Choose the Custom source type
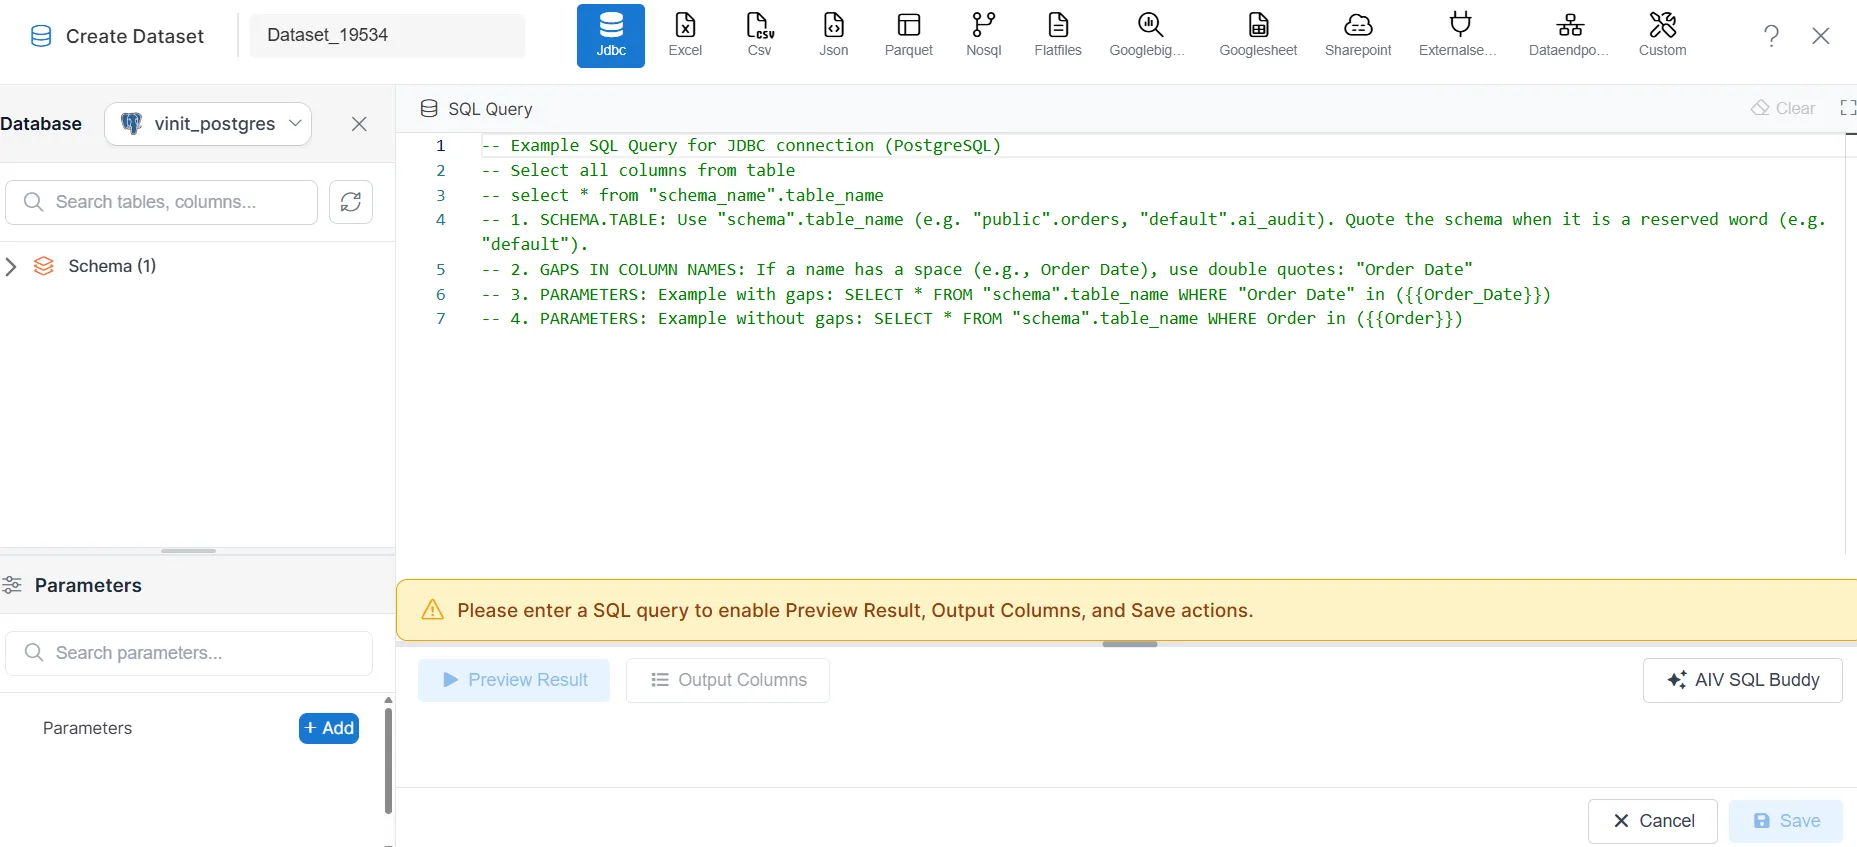Viewport: 1857px width, 847px height. (x=1663, y=36)
